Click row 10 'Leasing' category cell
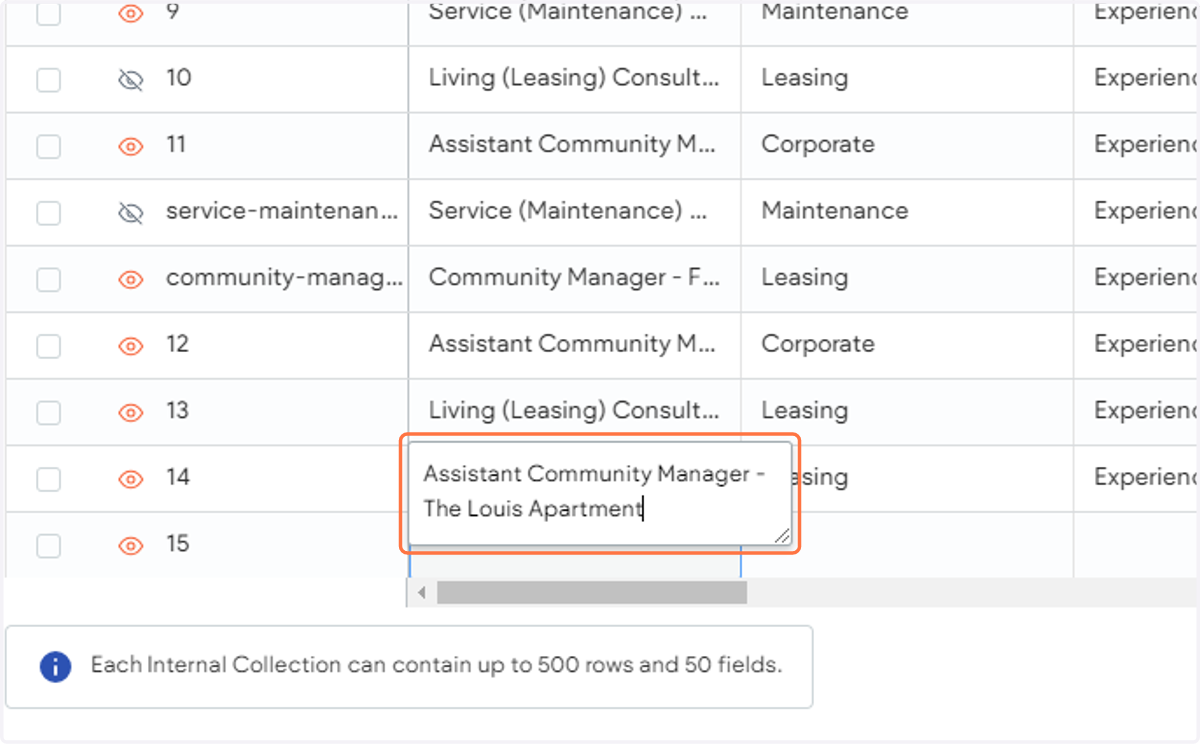The width and height of the screenshot is (1200, 744). point(907,79)
